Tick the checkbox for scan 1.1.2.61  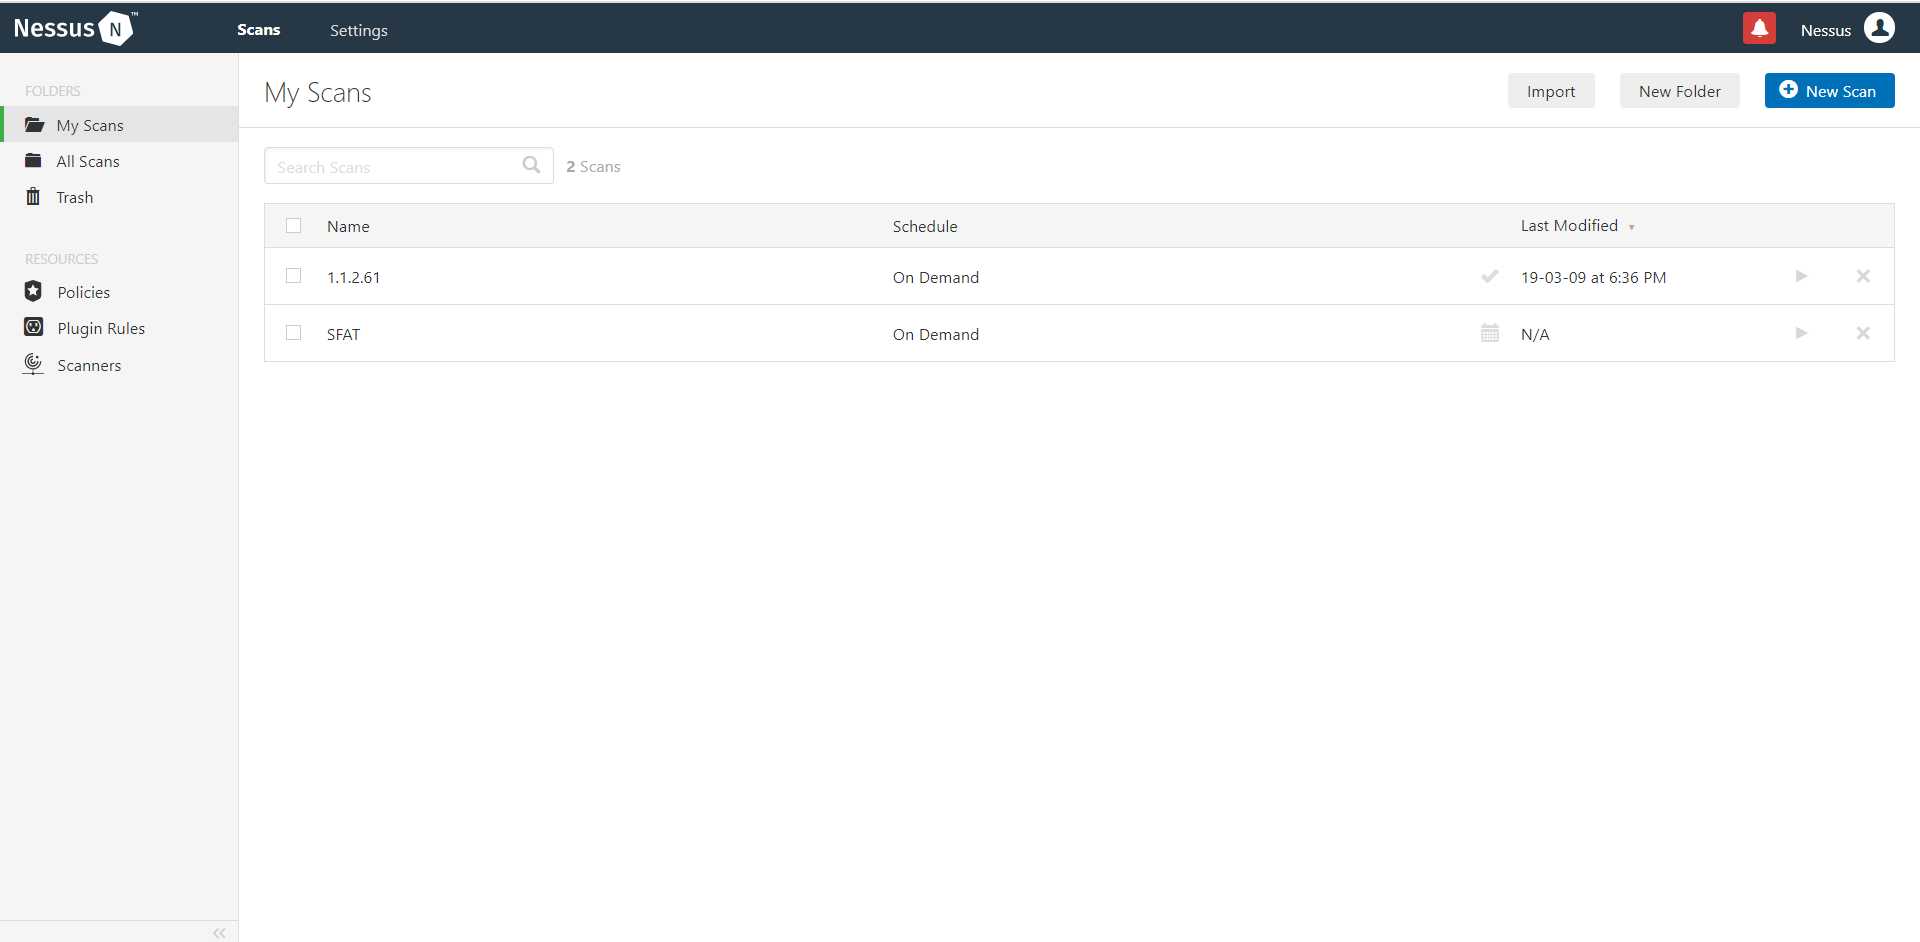point(293,276)
